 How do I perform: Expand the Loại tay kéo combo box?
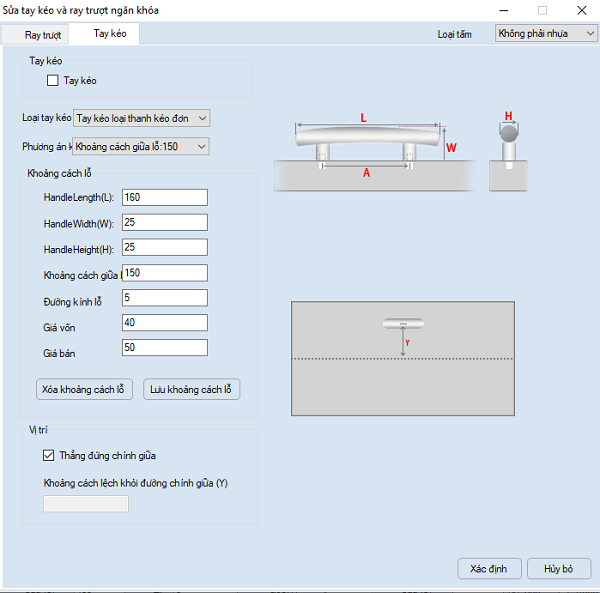tap(142, 118)
